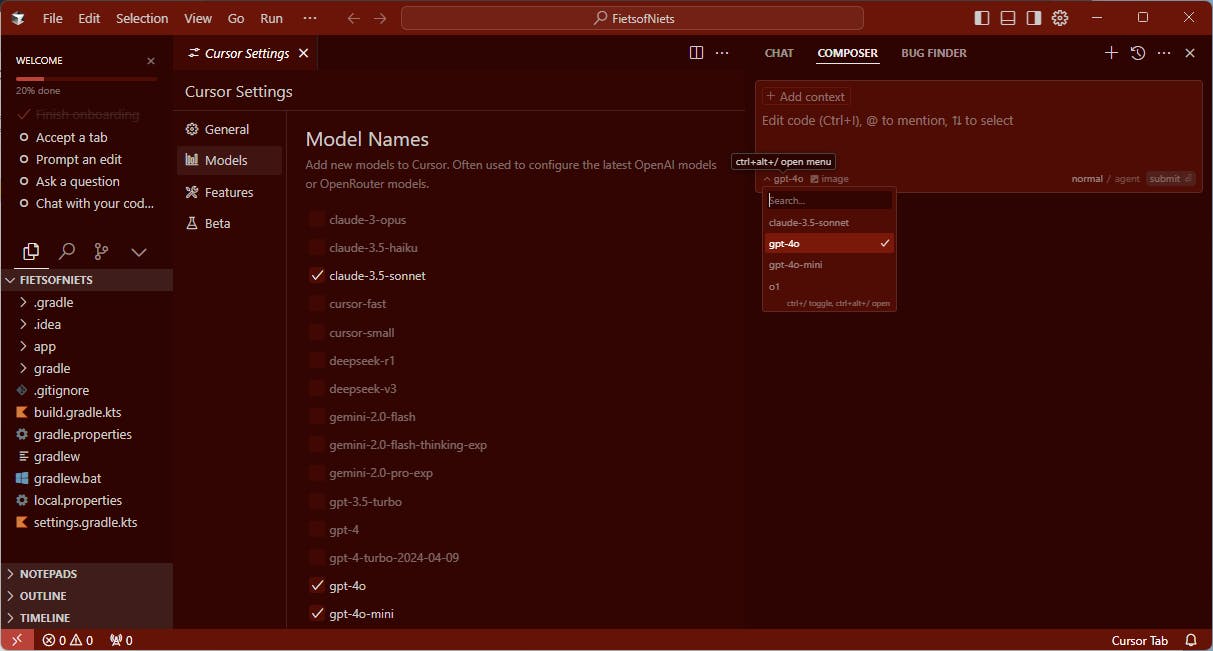This screenshot has height=651, width=1213.
Task: Open the Search view icon
Action: (x=66, y=252)
